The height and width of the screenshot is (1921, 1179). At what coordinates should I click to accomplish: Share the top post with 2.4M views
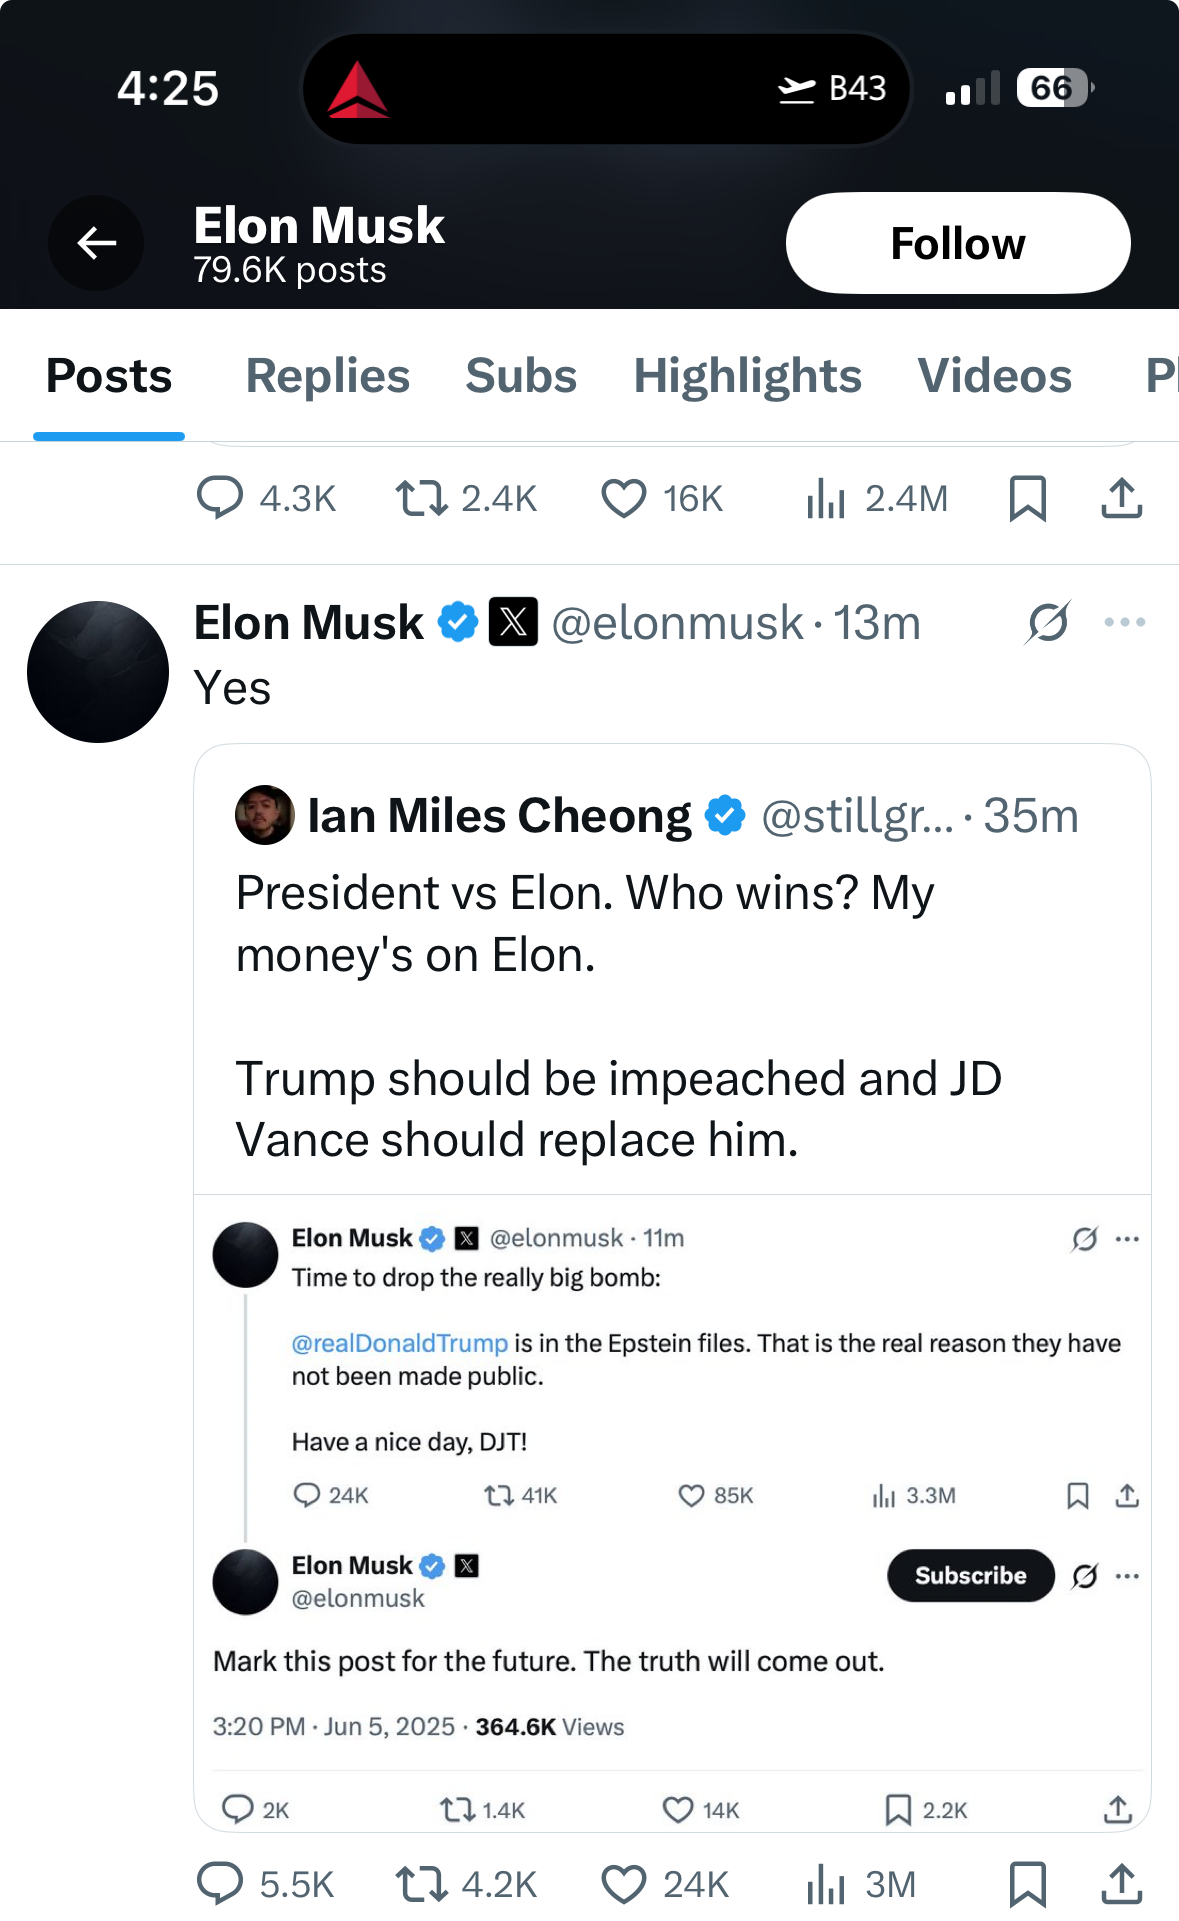pyautogui.click(x=1121, y=498)
